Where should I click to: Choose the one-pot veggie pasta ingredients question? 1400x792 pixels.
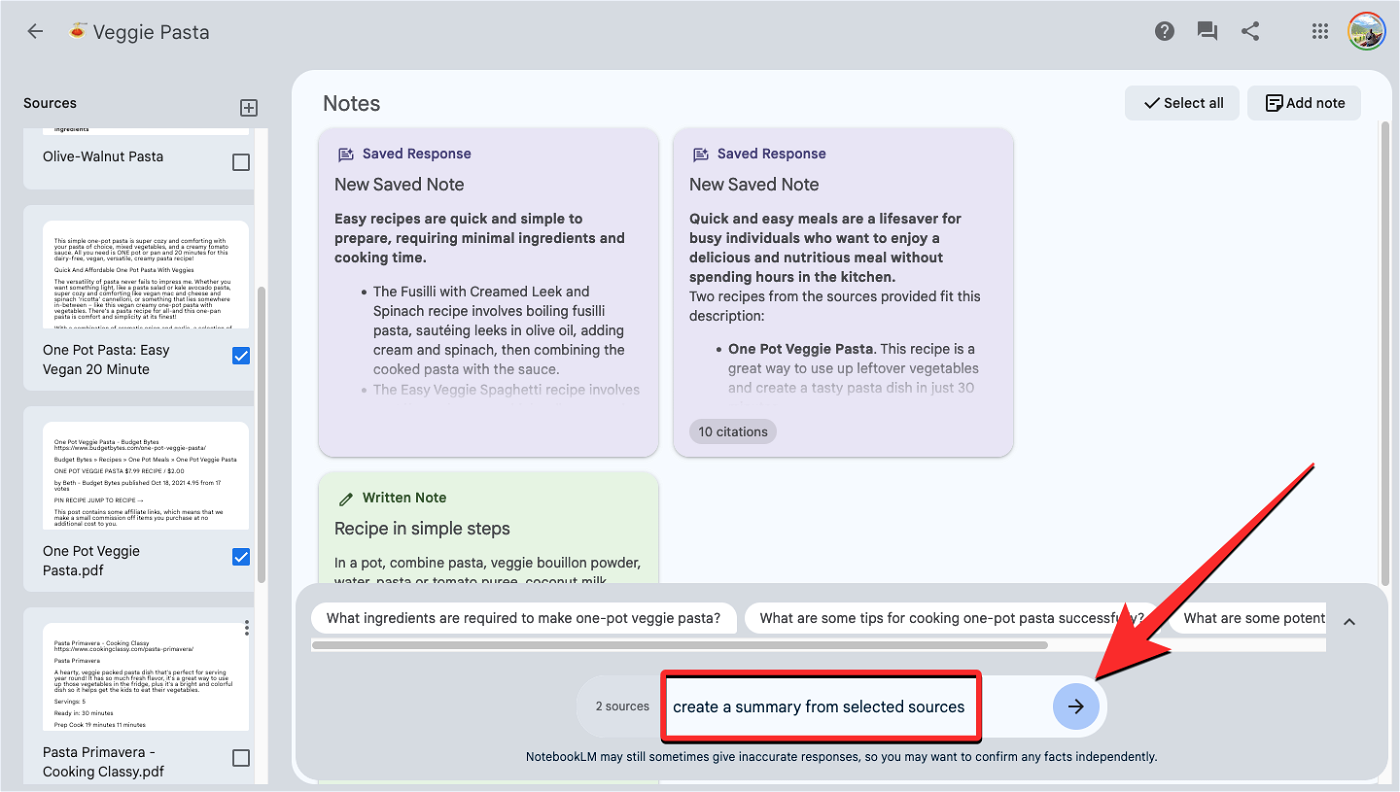pos(524,618)
